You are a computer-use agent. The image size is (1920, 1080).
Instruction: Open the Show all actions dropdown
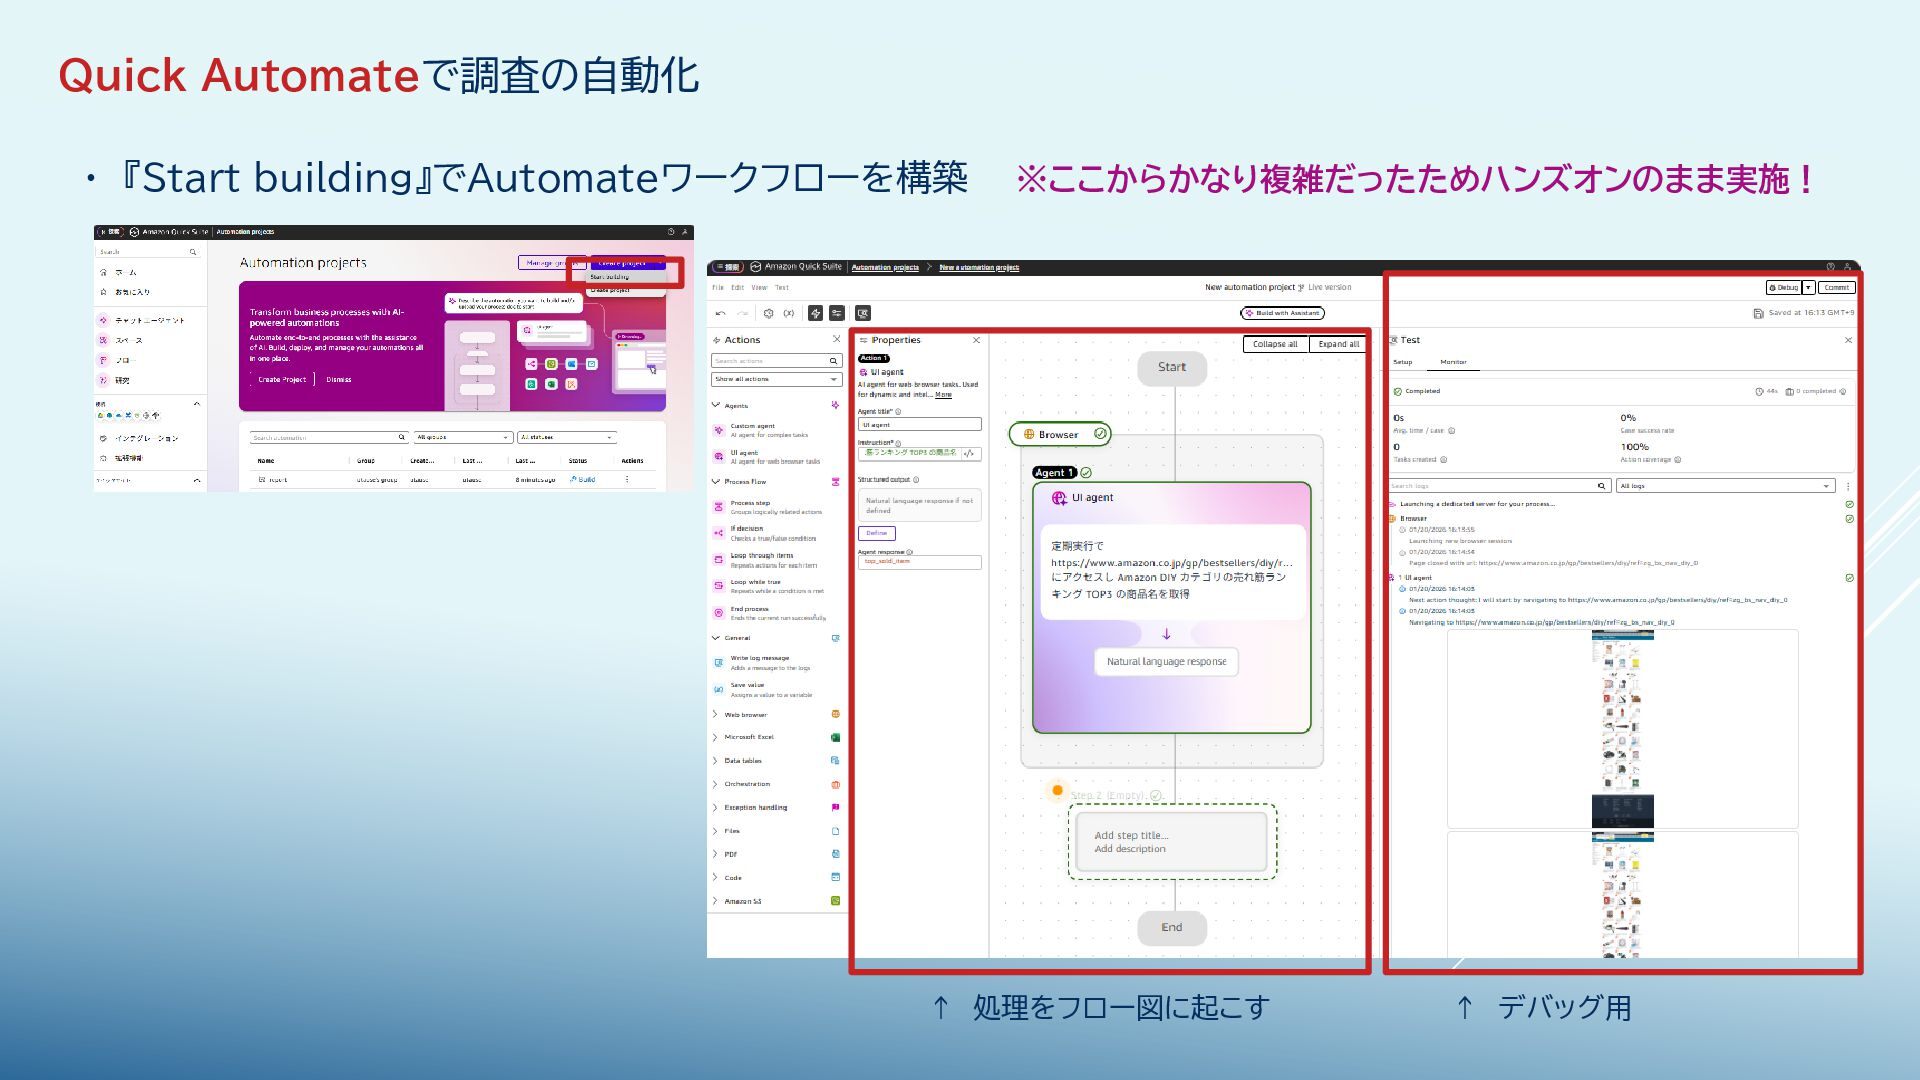(x=777, y=380)
